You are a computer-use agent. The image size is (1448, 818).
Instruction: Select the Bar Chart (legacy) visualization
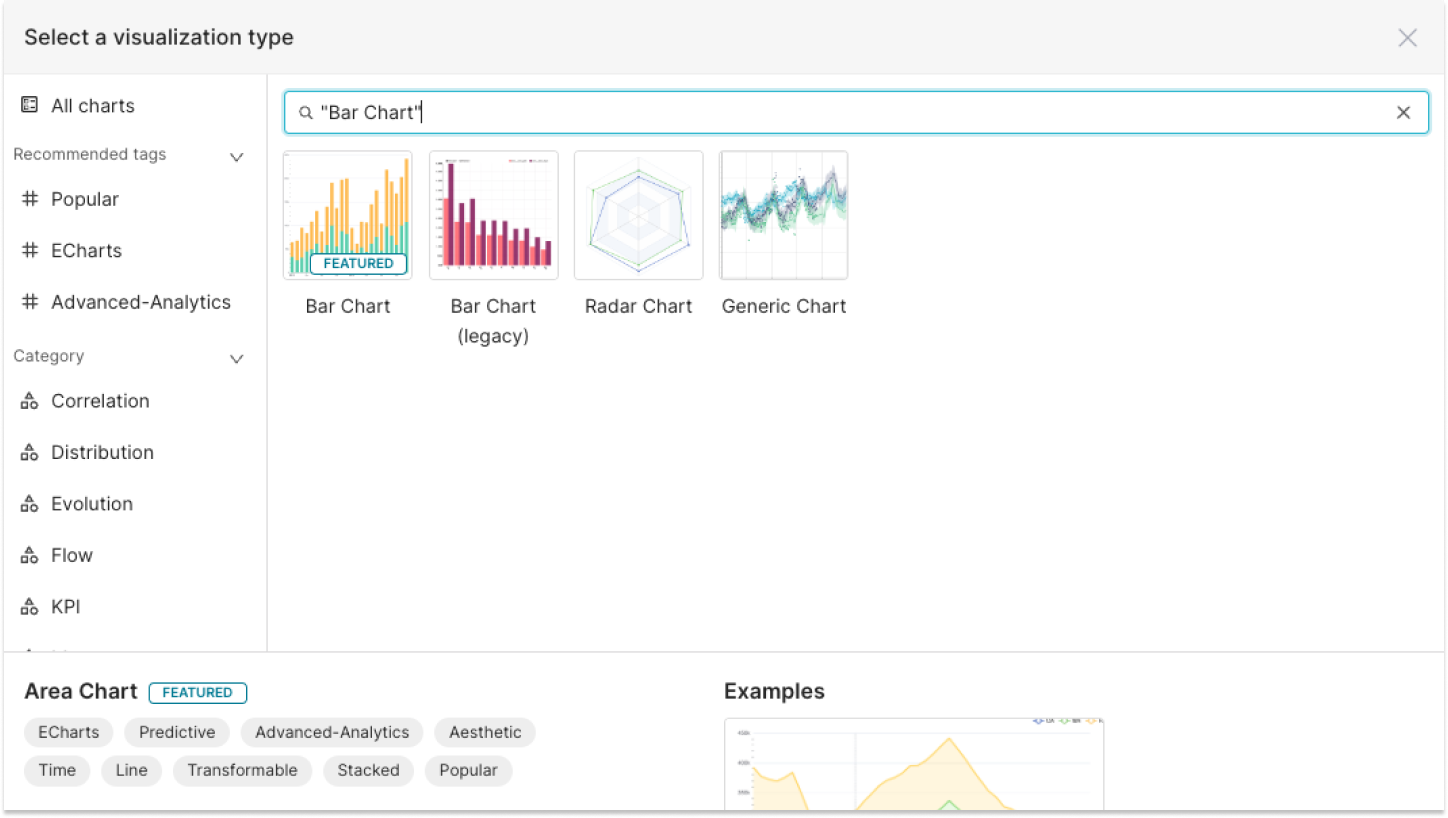(493, 214)
